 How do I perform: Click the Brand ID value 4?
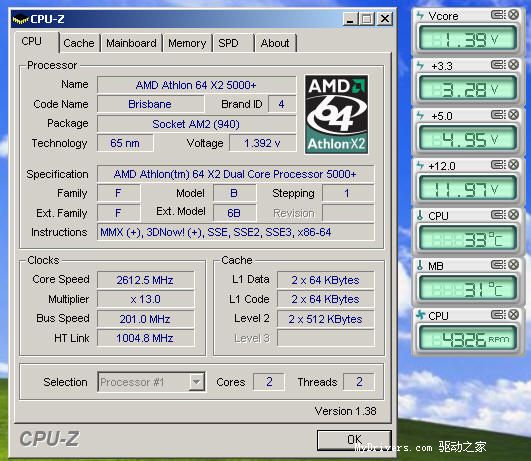tap(281, 104)
